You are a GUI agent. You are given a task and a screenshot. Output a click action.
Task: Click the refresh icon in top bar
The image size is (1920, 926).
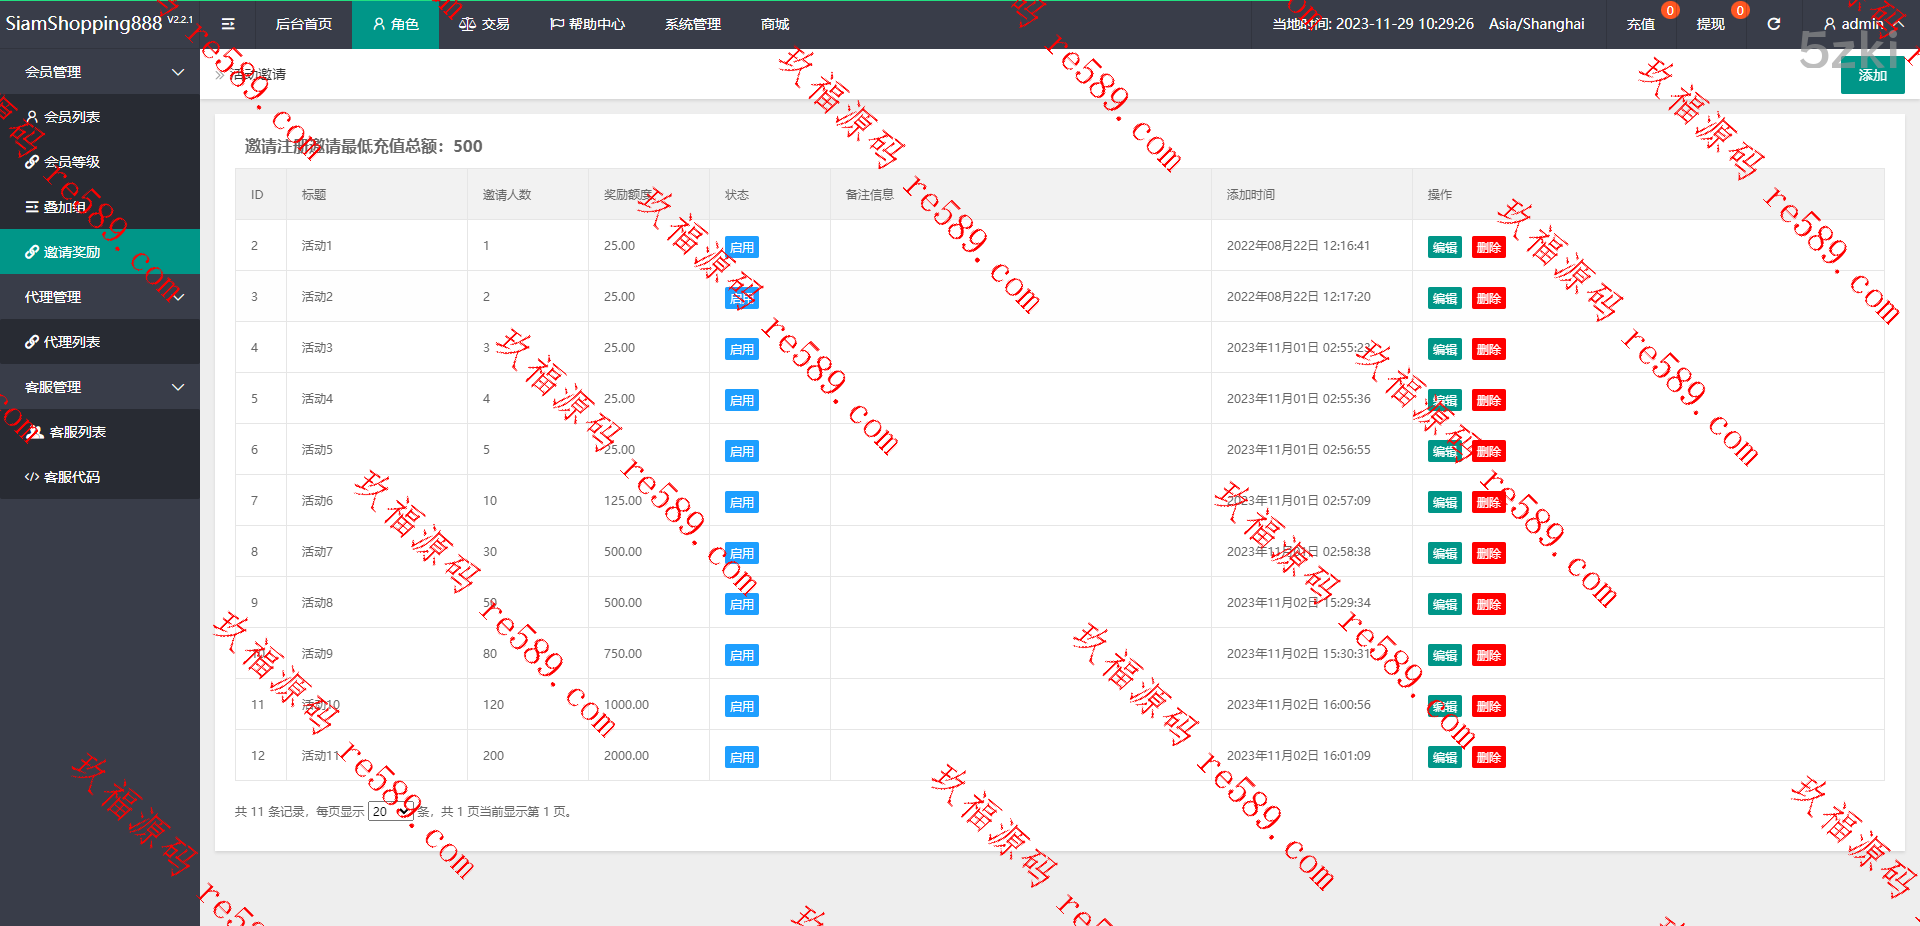pyautogui.click(x=1773, y=24)
